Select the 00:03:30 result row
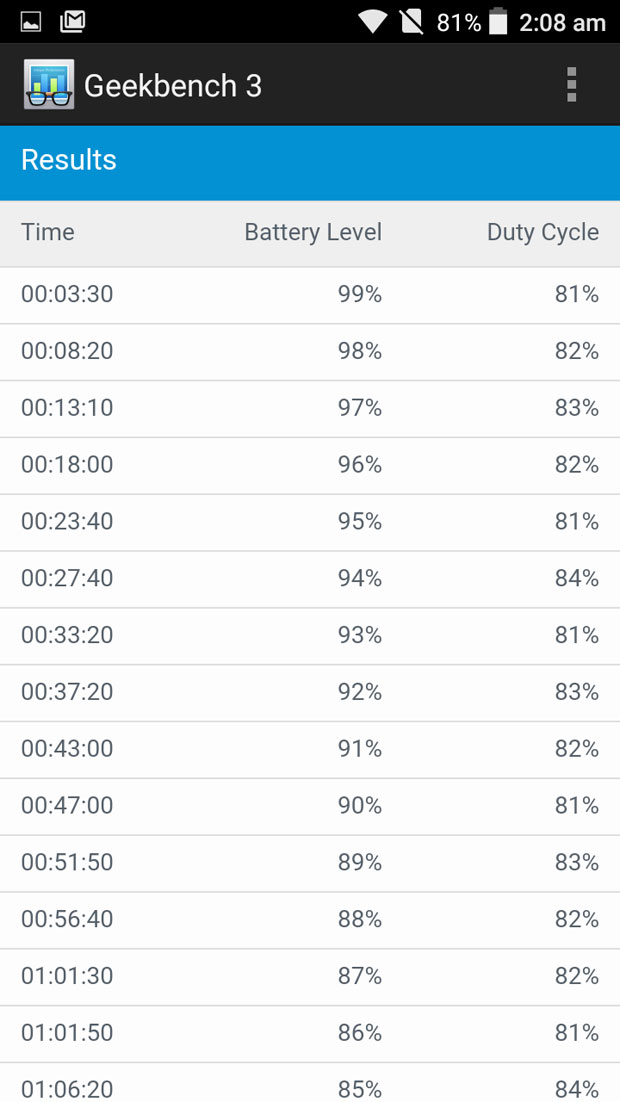The image size is (620, 1102). [310, 295]
